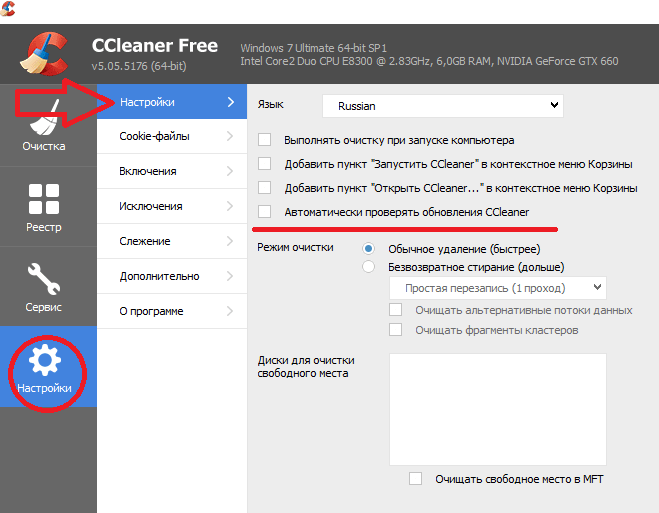Click the Режим очистки label
This screenshot has height=513, width=659.
(x=295, y=247)
